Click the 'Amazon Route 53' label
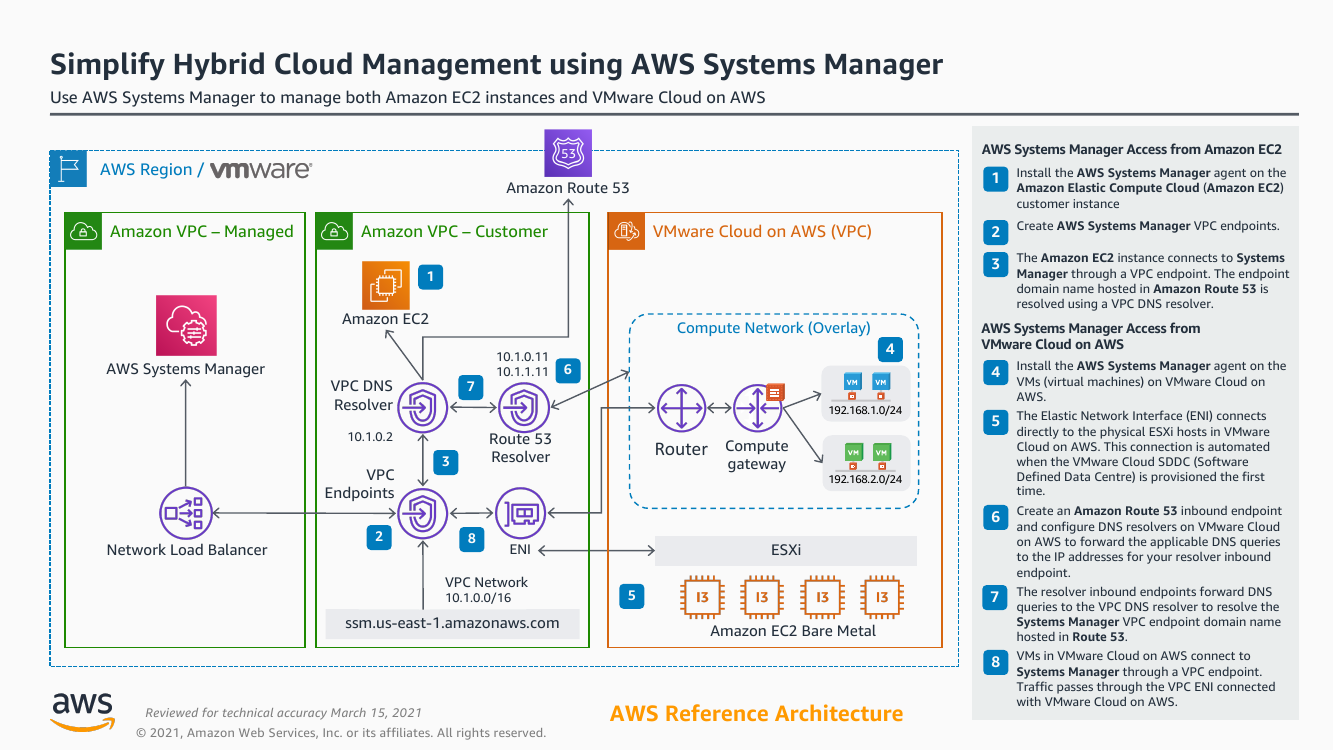Image resolution: width=1334 pixels, height=750 pixels. (x=568, y=188)
